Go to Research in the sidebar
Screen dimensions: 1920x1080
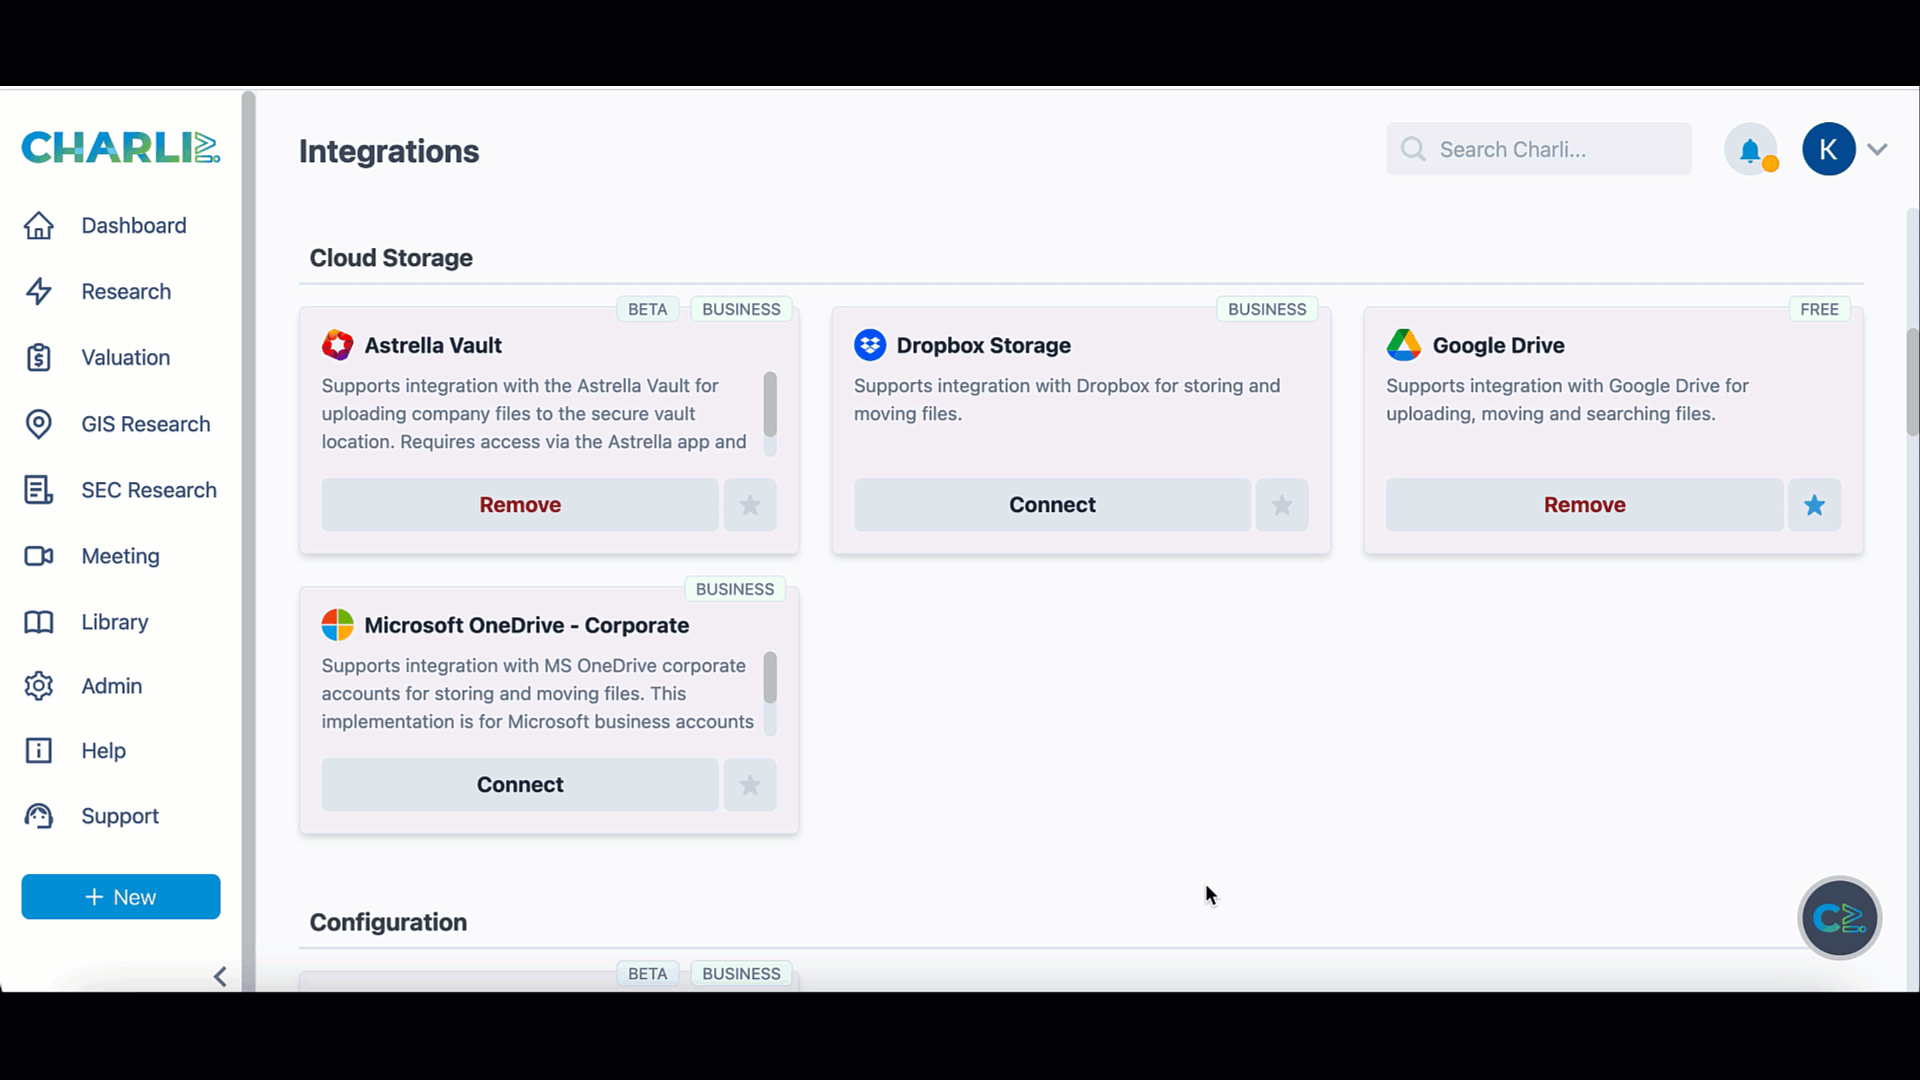pyautogui.click(x=126, y=292)
